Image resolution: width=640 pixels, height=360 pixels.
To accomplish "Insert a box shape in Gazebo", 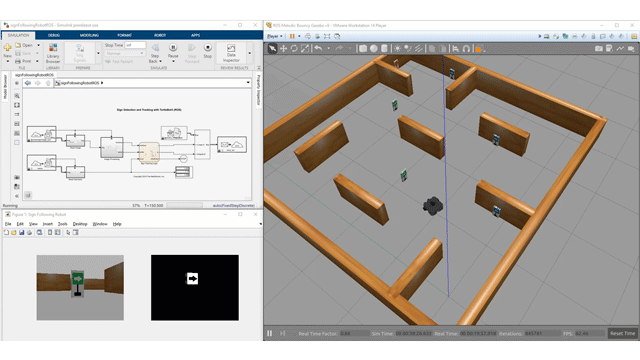I will [x=363, y=49].
